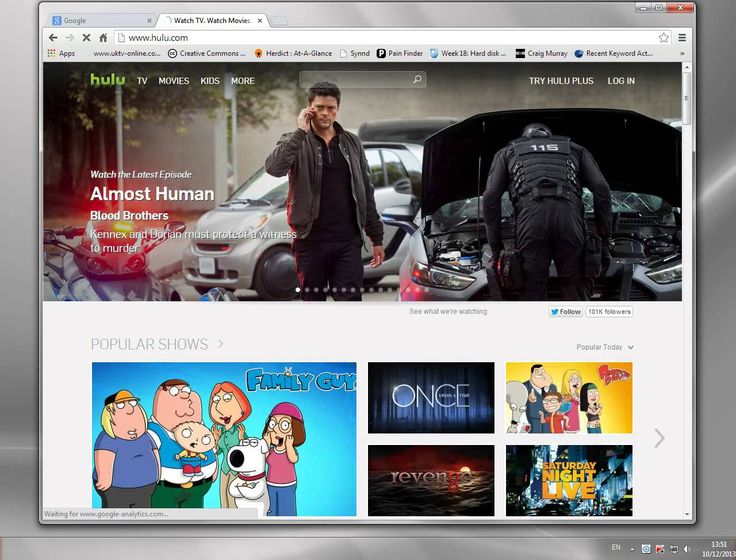736x560 pixels.
Task: Select the Watch TV. Watch Movies tab
Action: point(213,21)
